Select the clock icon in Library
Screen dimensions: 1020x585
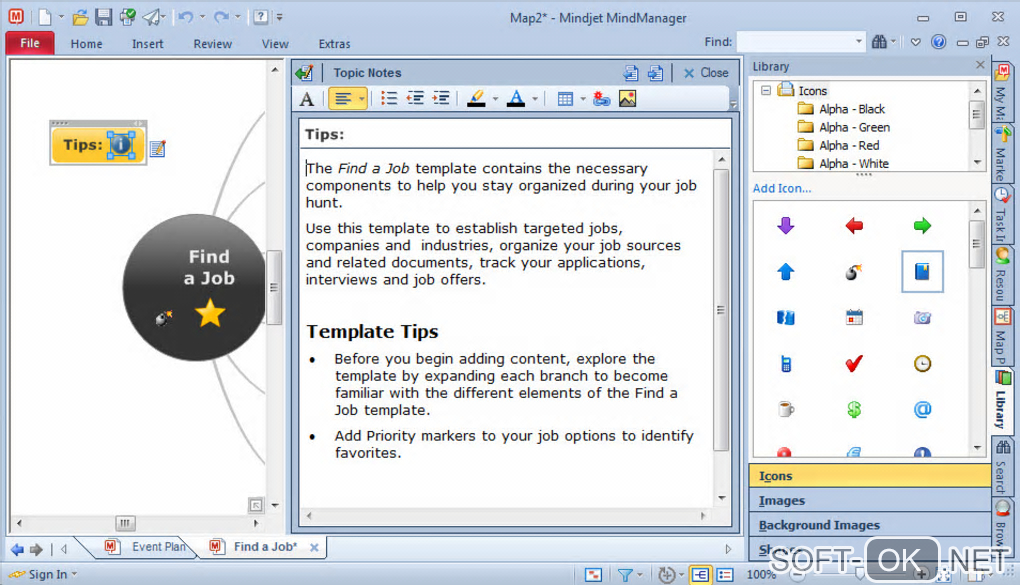(x=922, y=363)
